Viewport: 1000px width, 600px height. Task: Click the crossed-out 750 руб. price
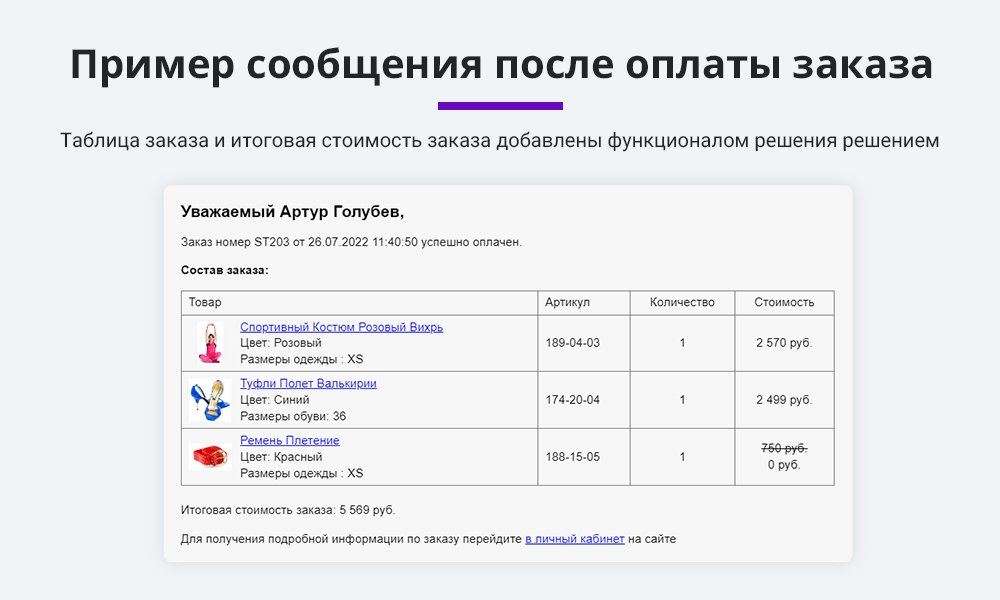(x=782, y=448)
